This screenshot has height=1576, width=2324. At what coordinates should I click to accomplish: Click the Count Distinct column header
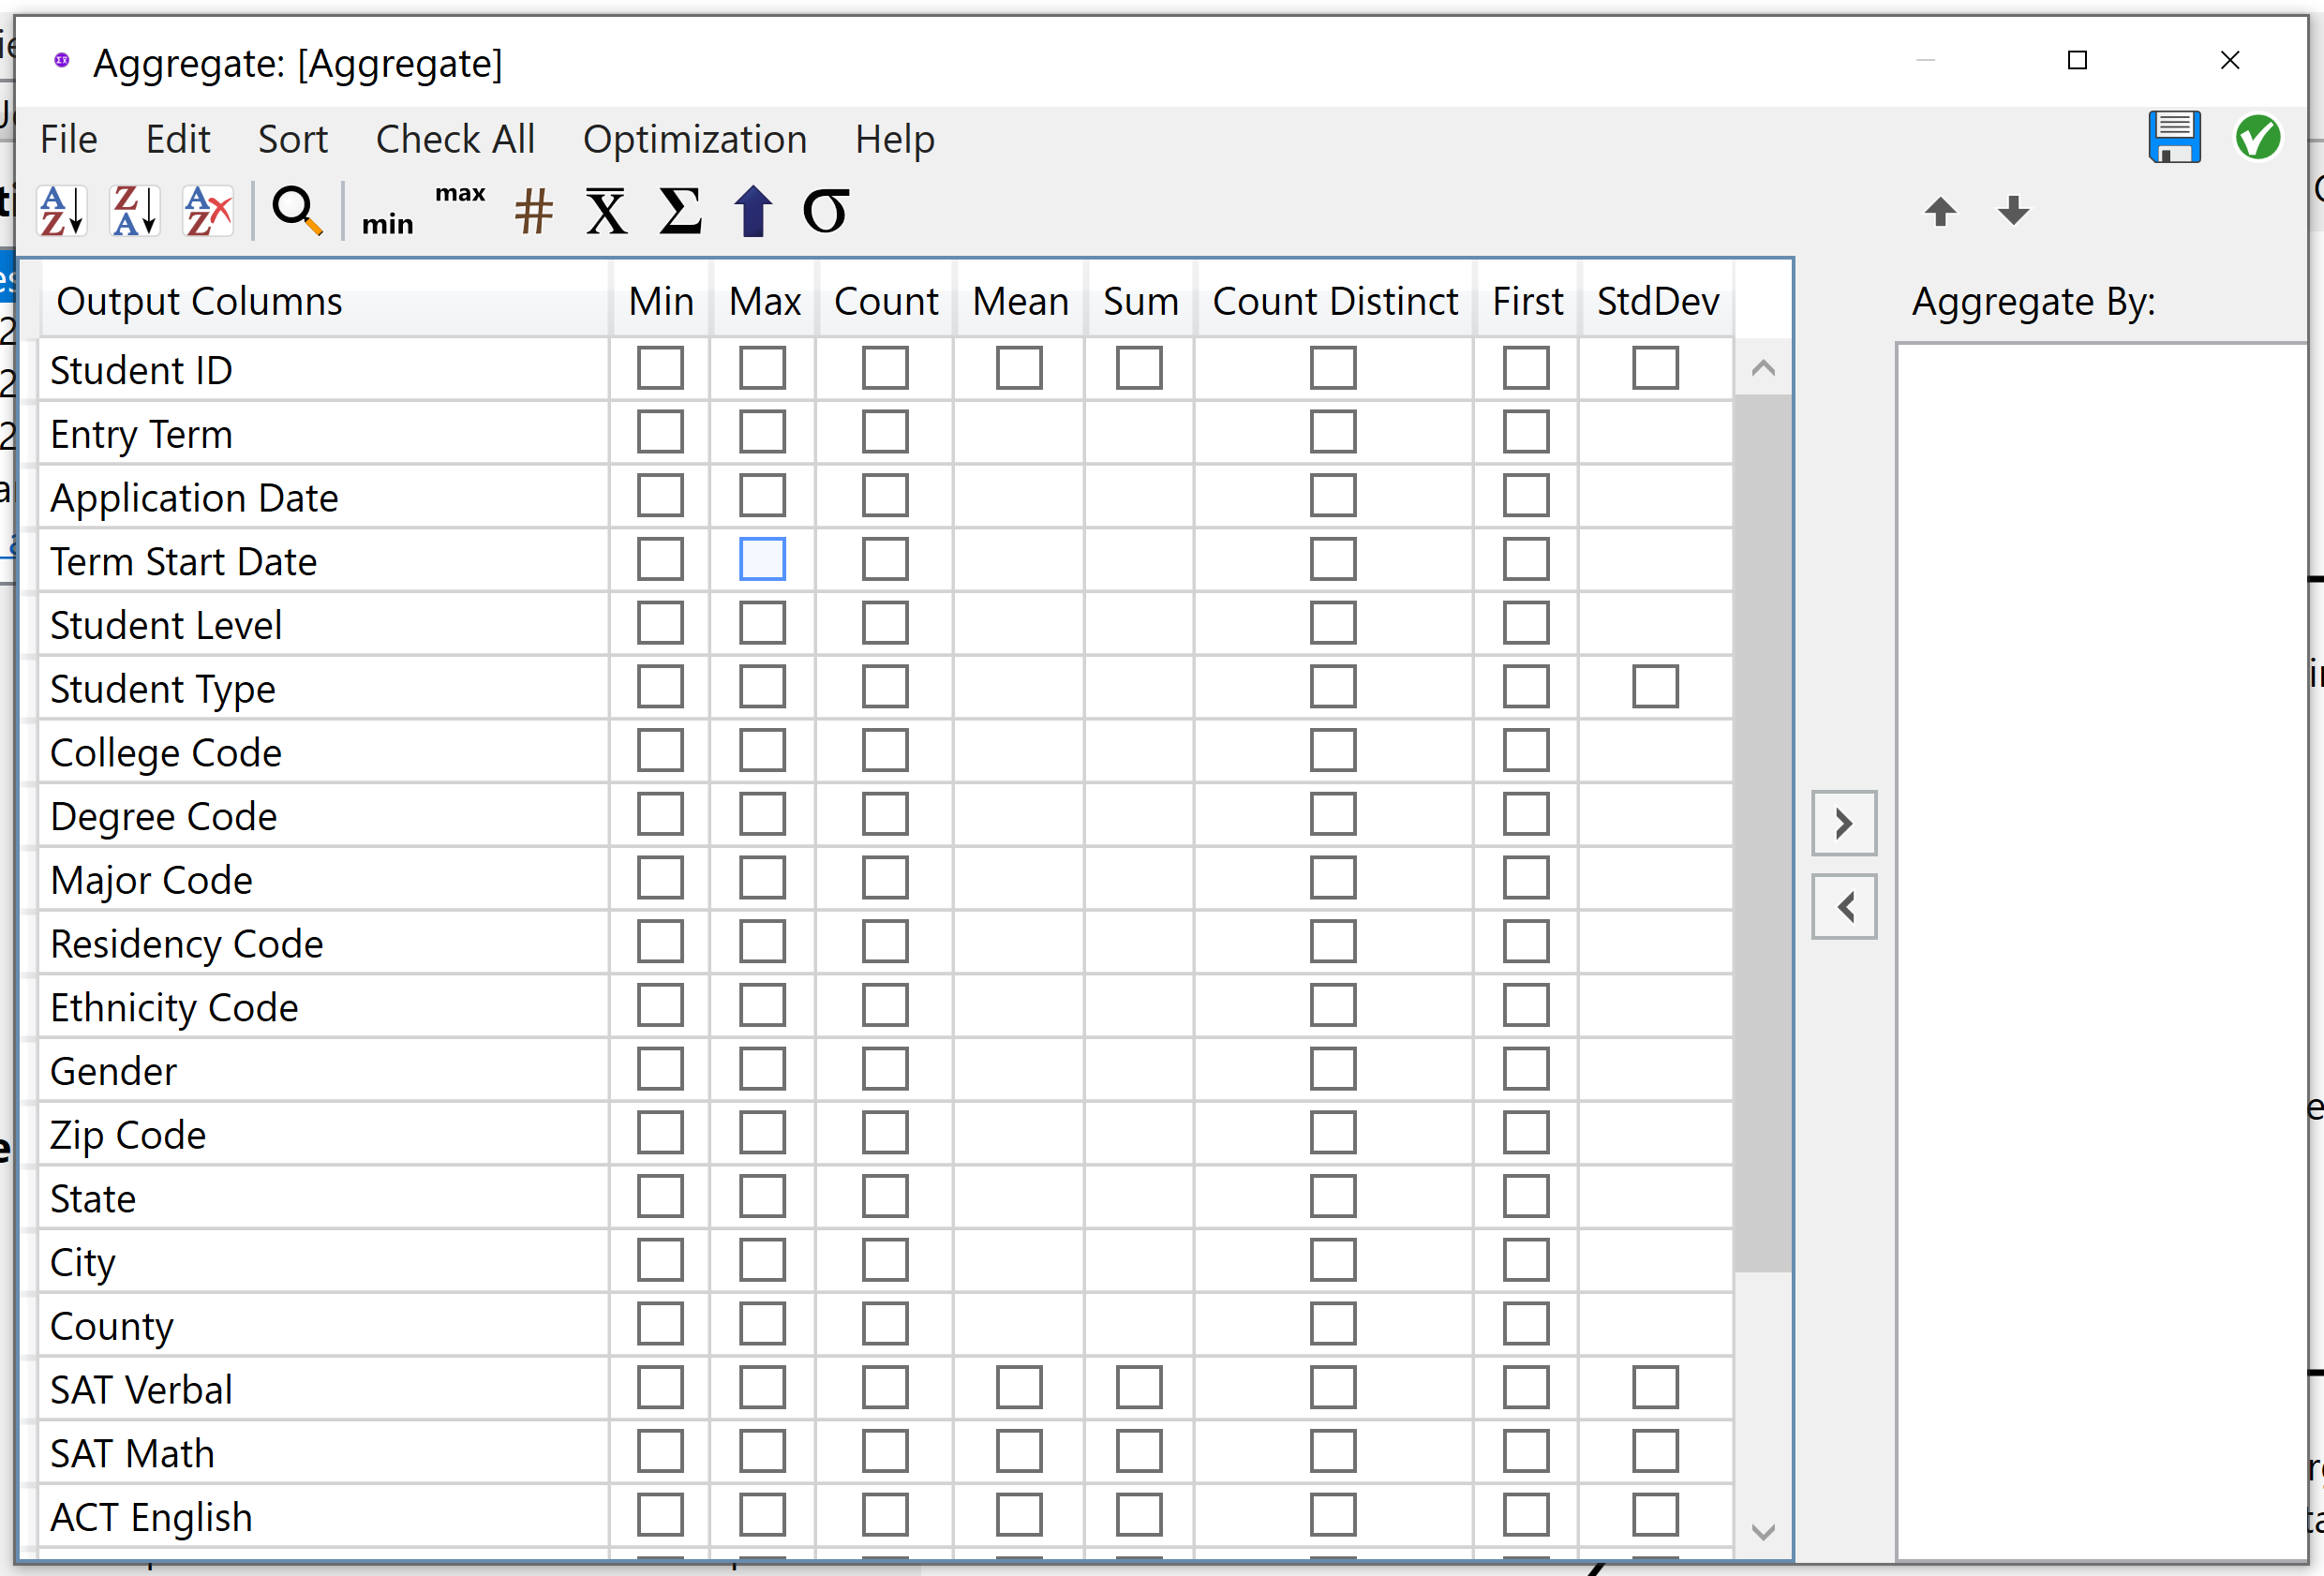point(1334,301)
